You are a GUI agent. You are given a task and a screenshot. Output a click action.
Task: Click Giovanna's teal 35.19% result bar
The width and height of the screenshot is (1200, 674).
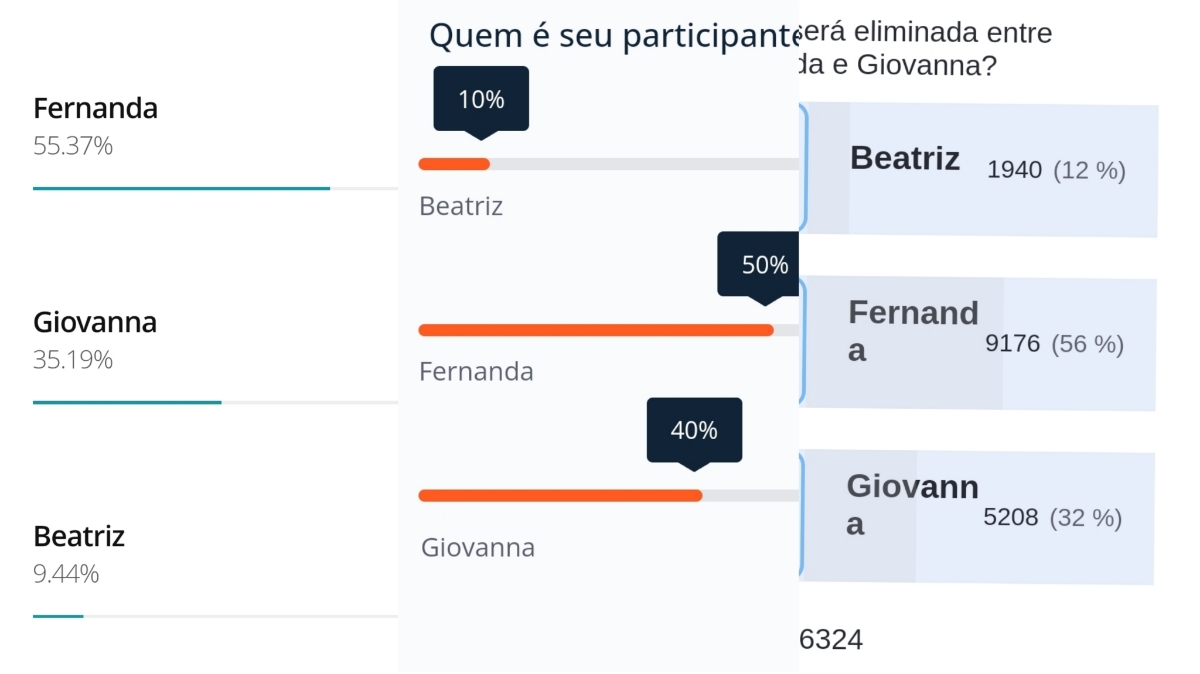127,402
